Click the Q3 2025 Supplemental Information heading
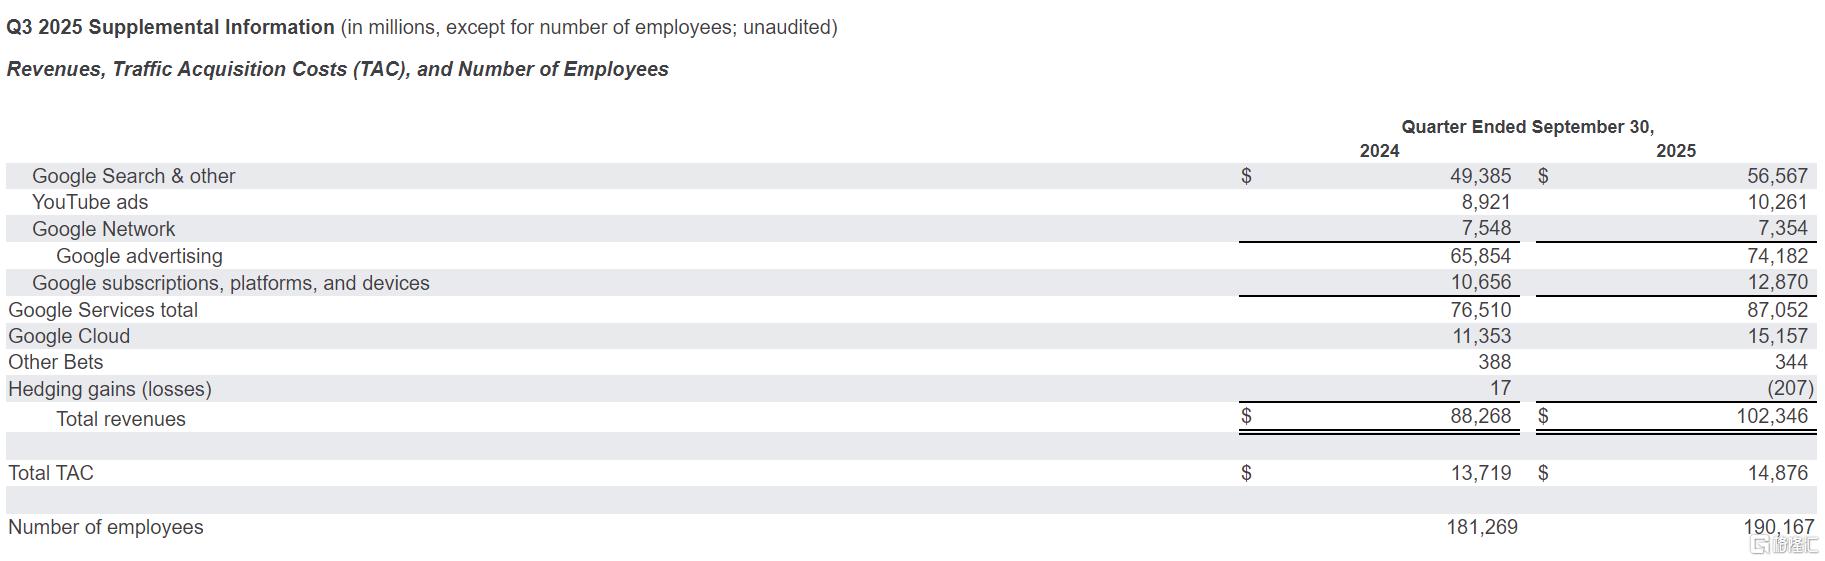 pyautogui.click(x=171, y=27)
